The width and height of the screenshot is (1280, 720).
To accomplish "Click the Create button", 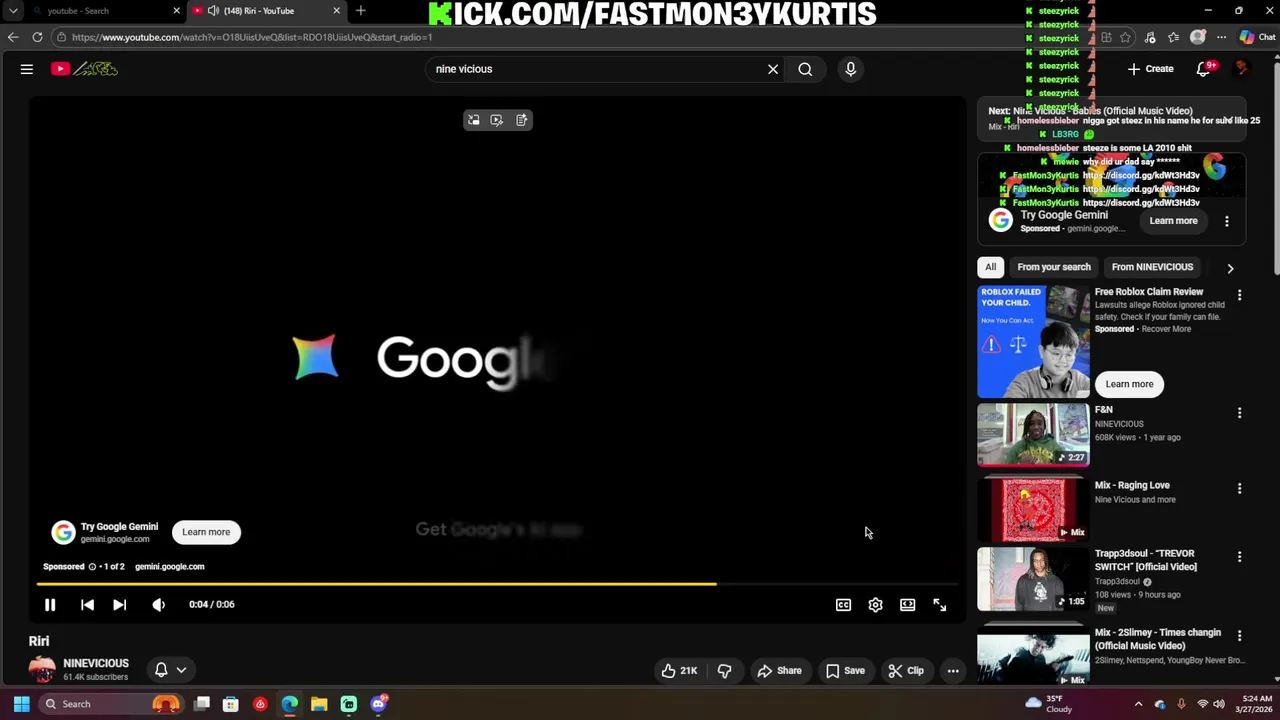I will click(x=1150, y=69).
